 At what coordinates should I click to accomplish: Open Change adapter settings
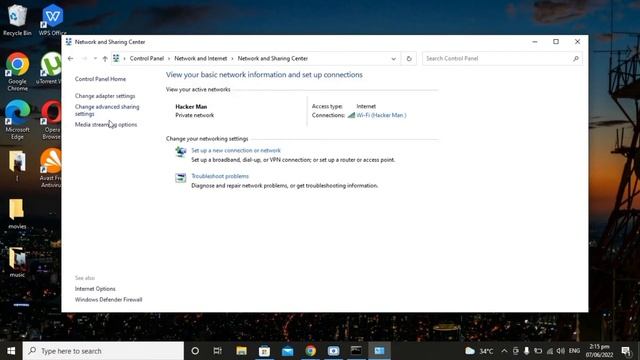point(105,96)
